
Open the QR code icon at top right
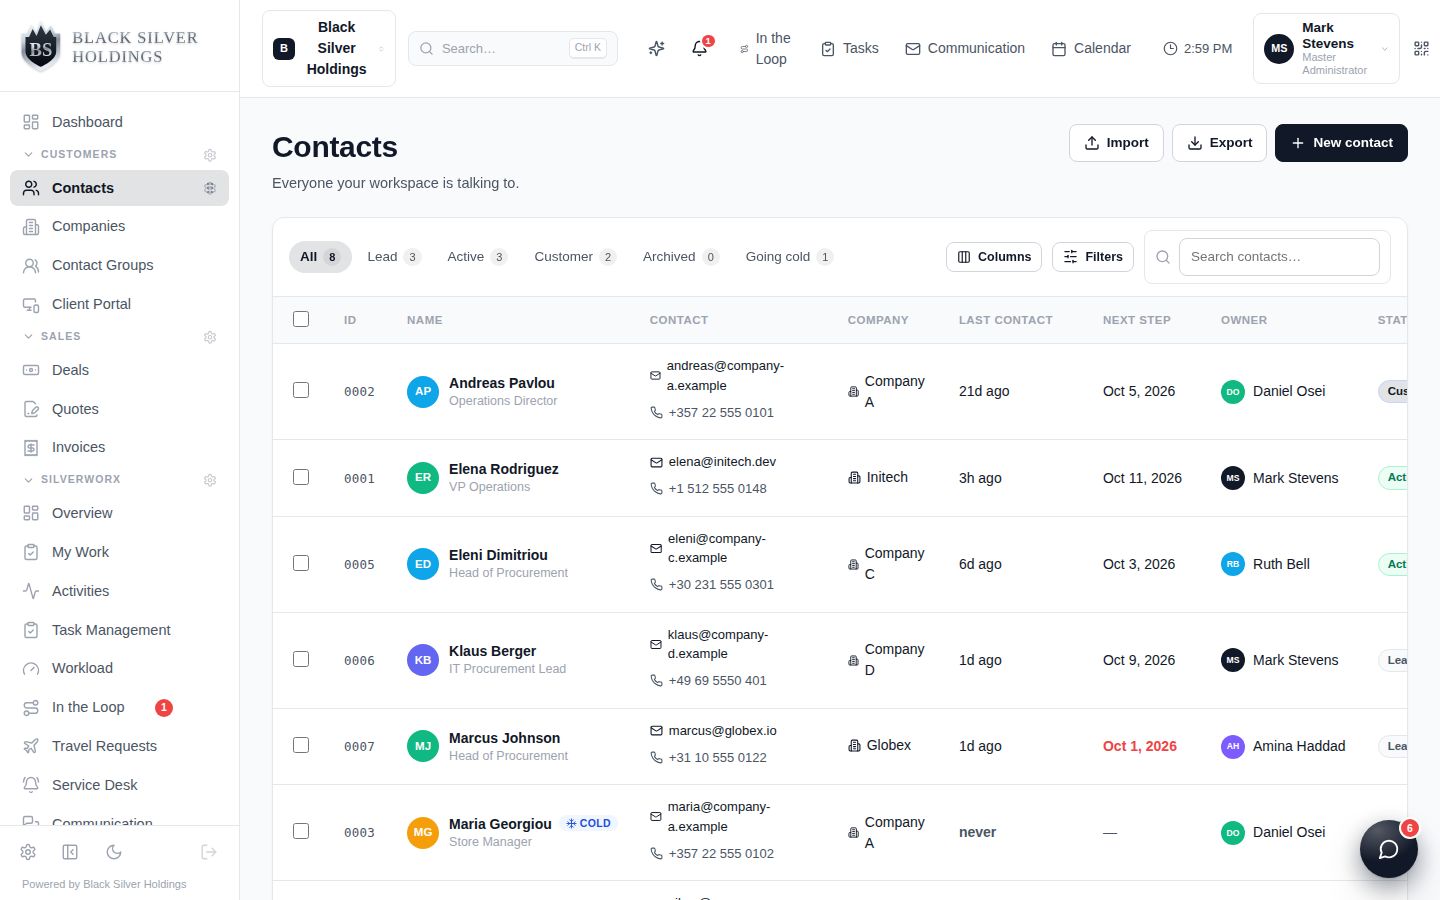pos(1421,48)
